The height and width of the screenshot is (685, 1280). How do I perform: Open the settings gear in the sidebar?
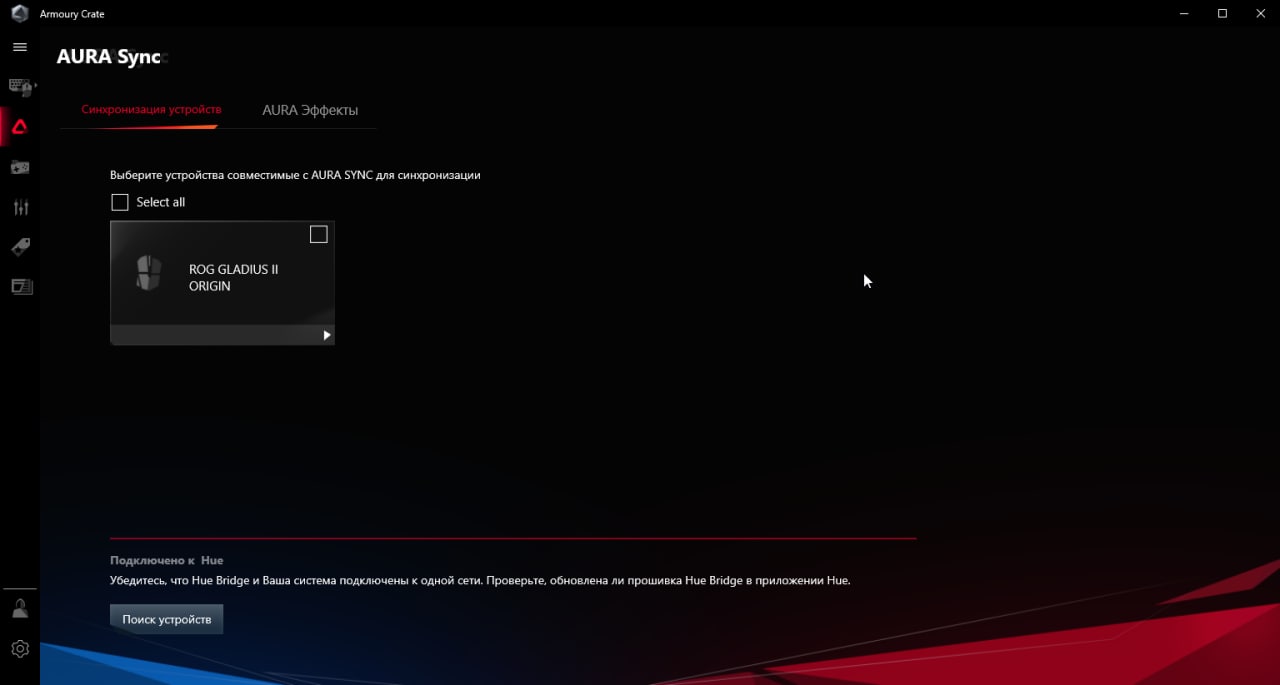(x=20, y=649)
